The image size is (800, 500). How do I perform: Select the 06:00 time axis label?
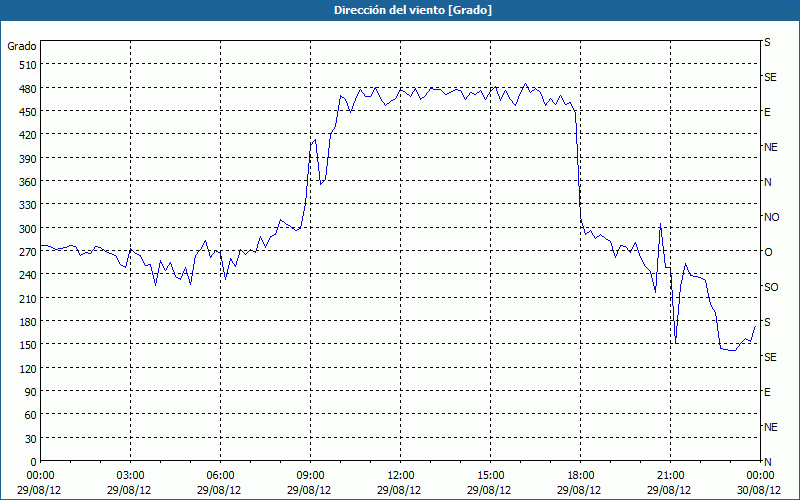click(220, 476)
